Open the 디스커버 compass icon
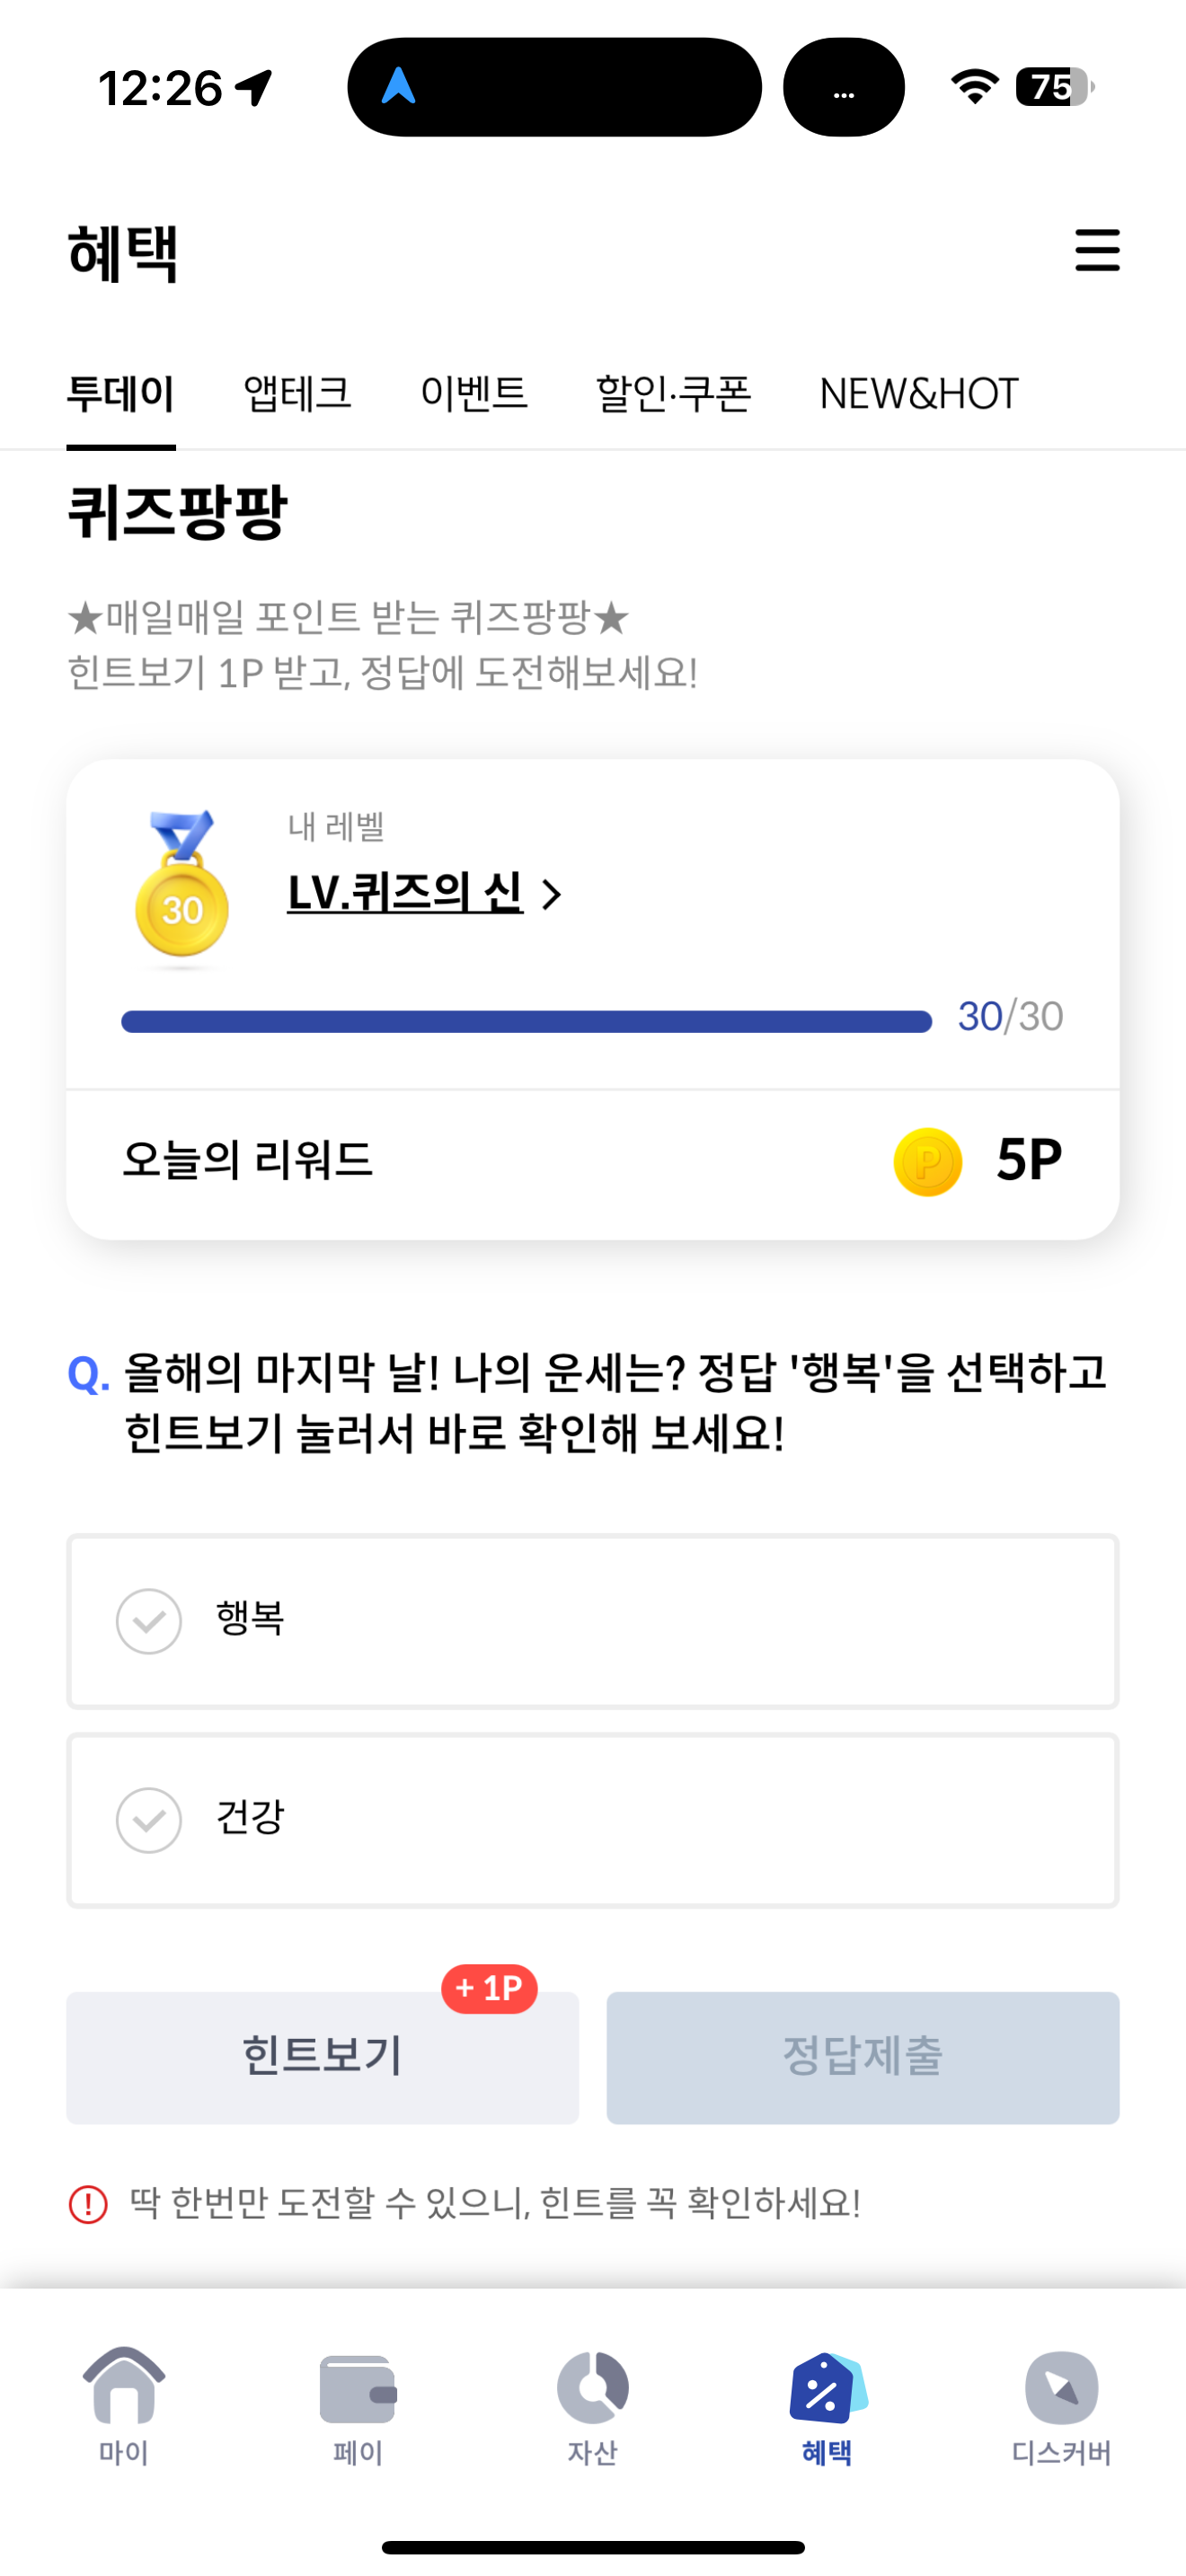The width and height of the screenshot is (1186, 2576). coord(1061,2387)
